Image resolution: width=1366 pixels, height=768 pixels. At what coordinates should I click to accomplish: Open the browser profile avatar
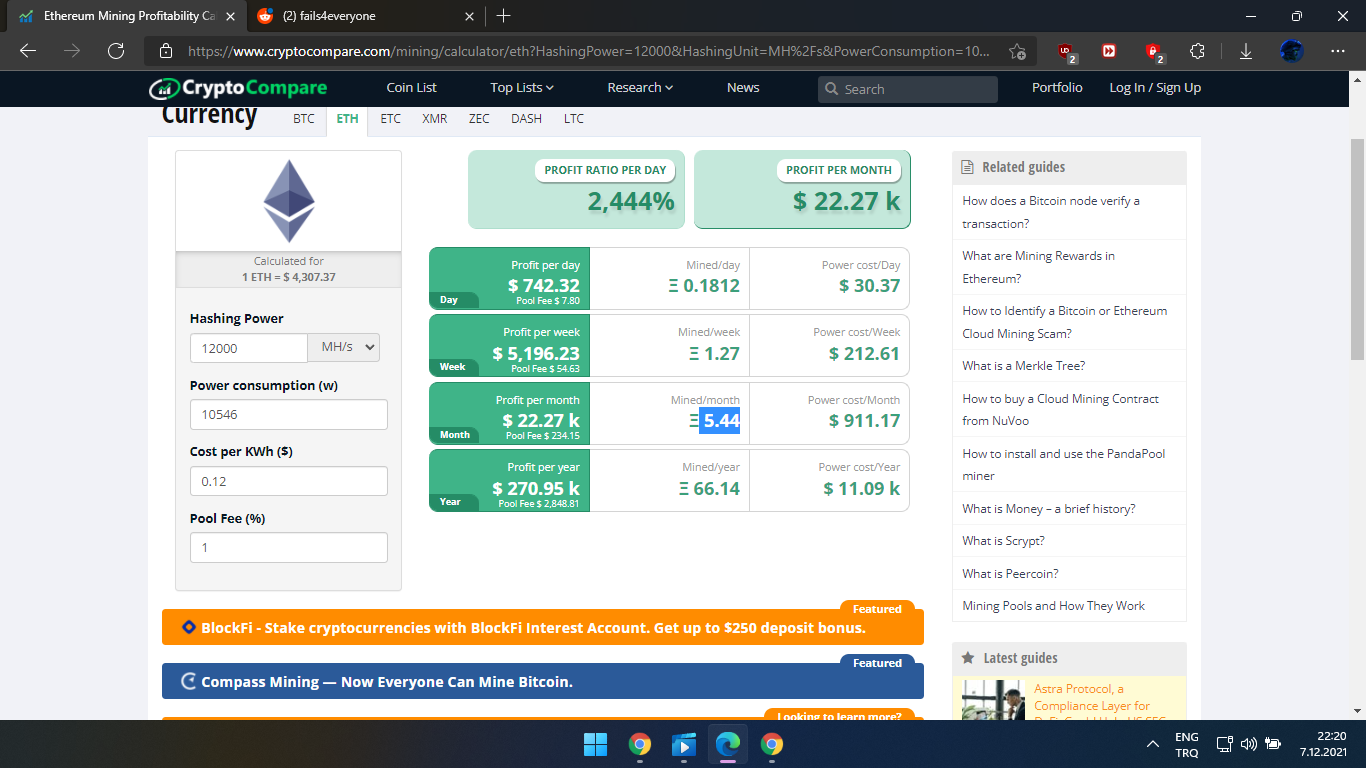pyautogui.click(x=1292, y=51)
